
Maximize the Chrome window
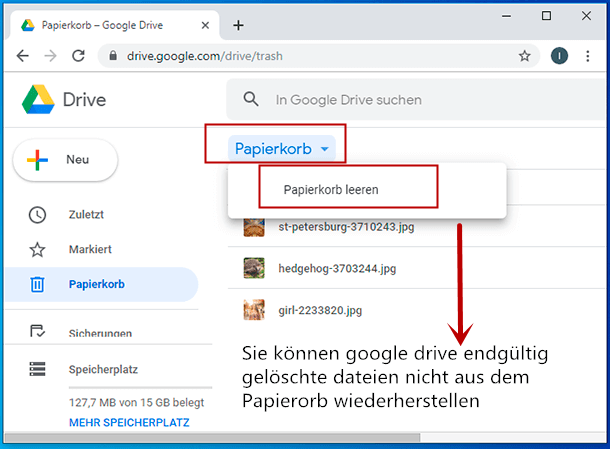pyautogui.click(x=546, y=16)
